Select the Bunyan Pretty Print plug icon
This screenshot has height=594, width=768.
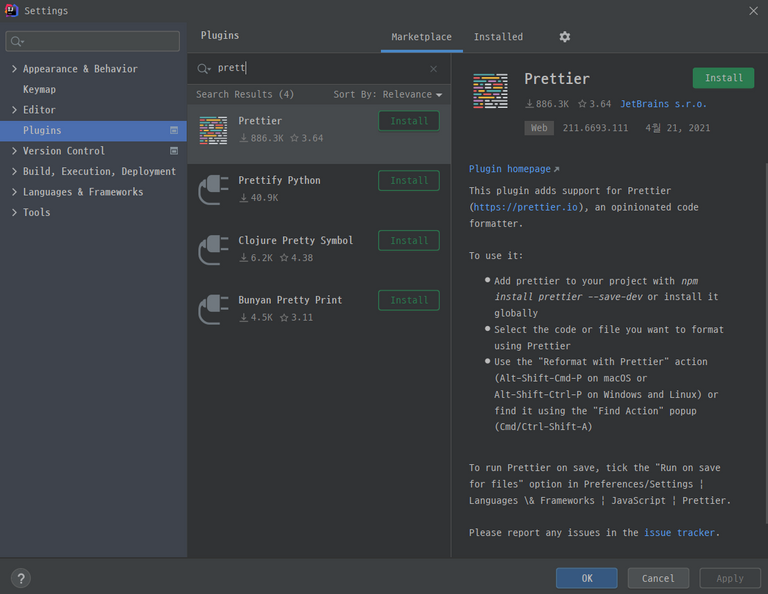pyautogui.click(x=214, y=309)
